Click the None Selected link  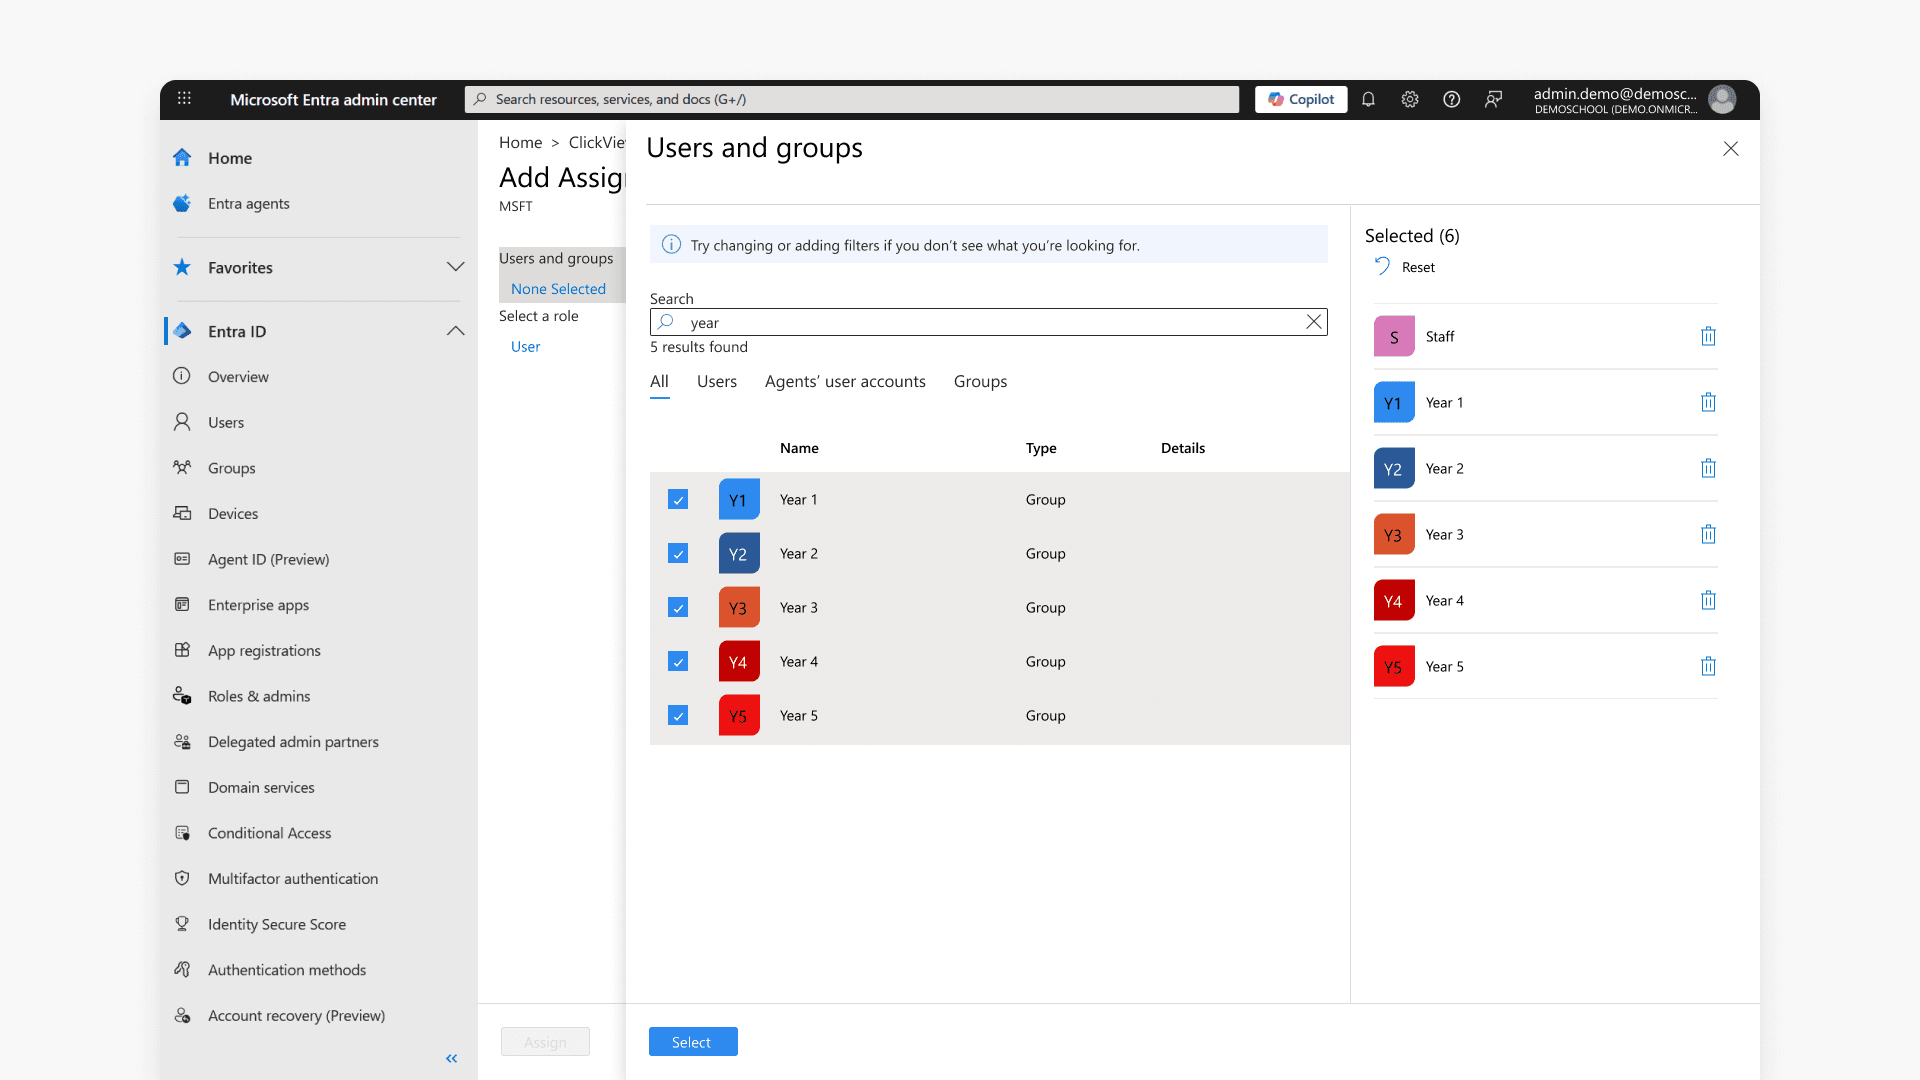pos(558,289)
